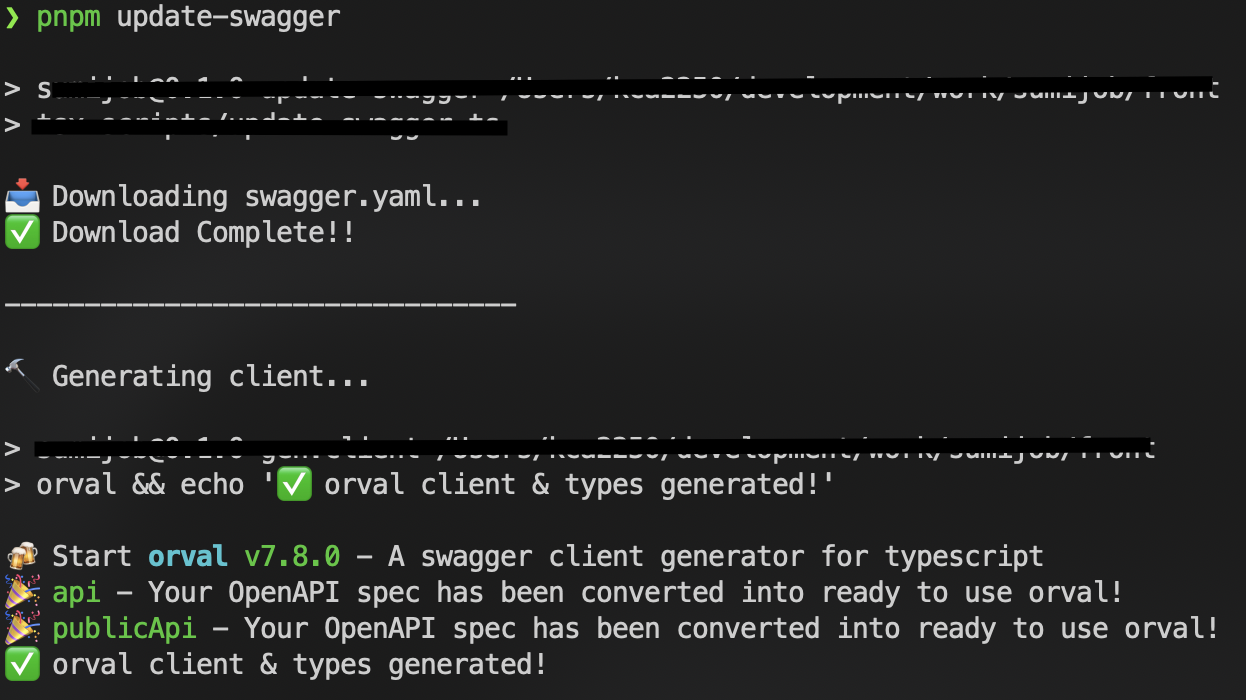The image size is (1246, 700).
Task: Click the Download Complete!! message
Action: (x=203, y=233)
